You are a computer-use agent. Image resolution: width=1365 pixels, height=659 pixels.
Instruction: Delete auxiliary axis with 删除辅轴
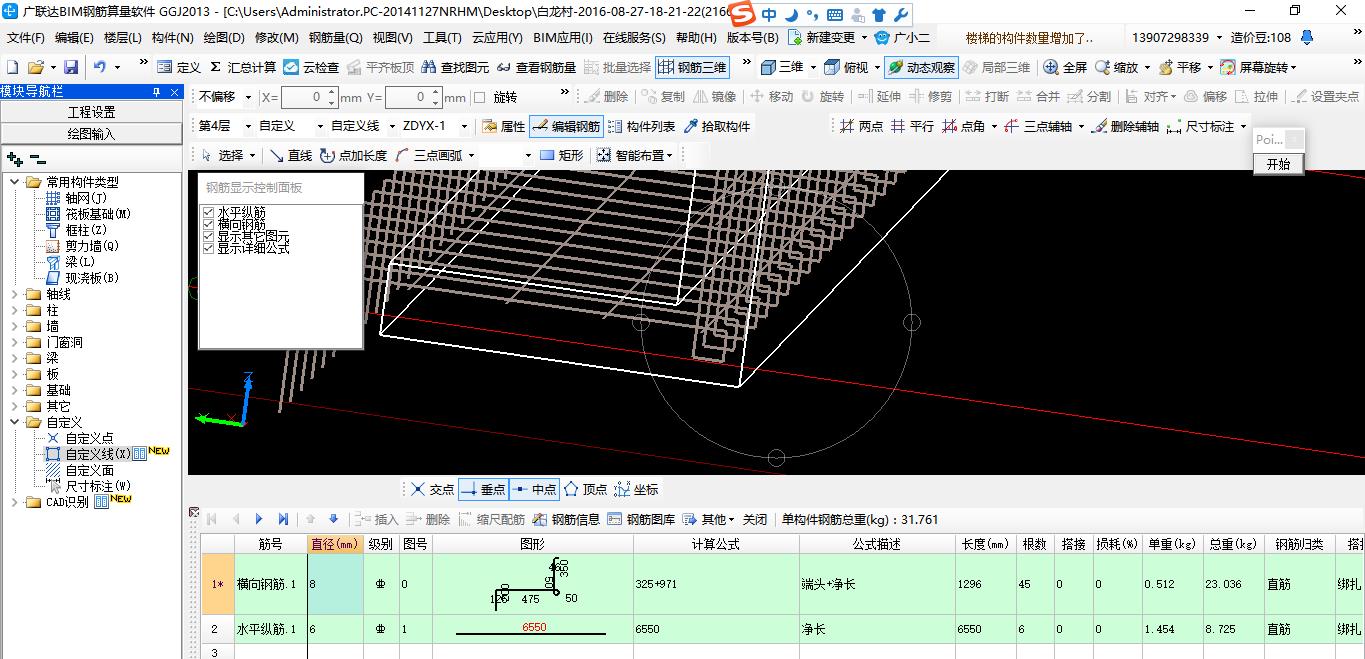1125,126
